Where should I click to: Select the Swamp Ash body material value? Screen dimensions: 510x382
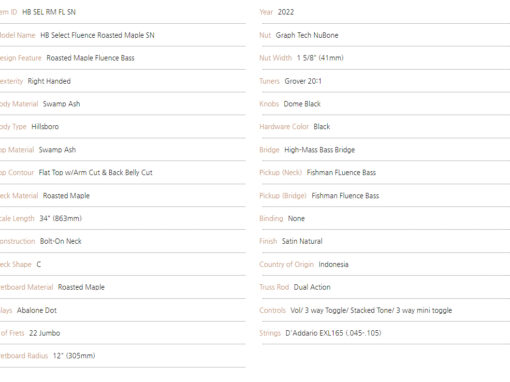pyautogui.click(x=61, y=104)
